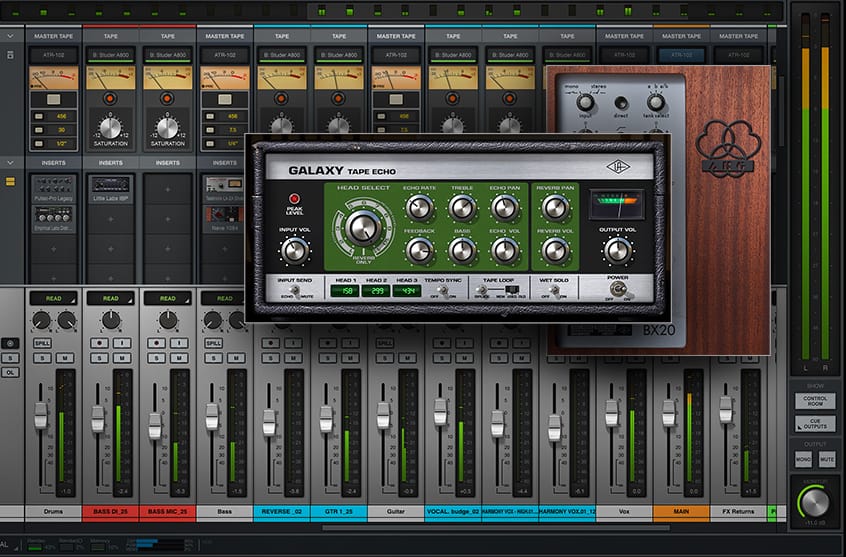846x557 pixels.
Task: Click the Head 1 delay time display
Action: (344, 291)
